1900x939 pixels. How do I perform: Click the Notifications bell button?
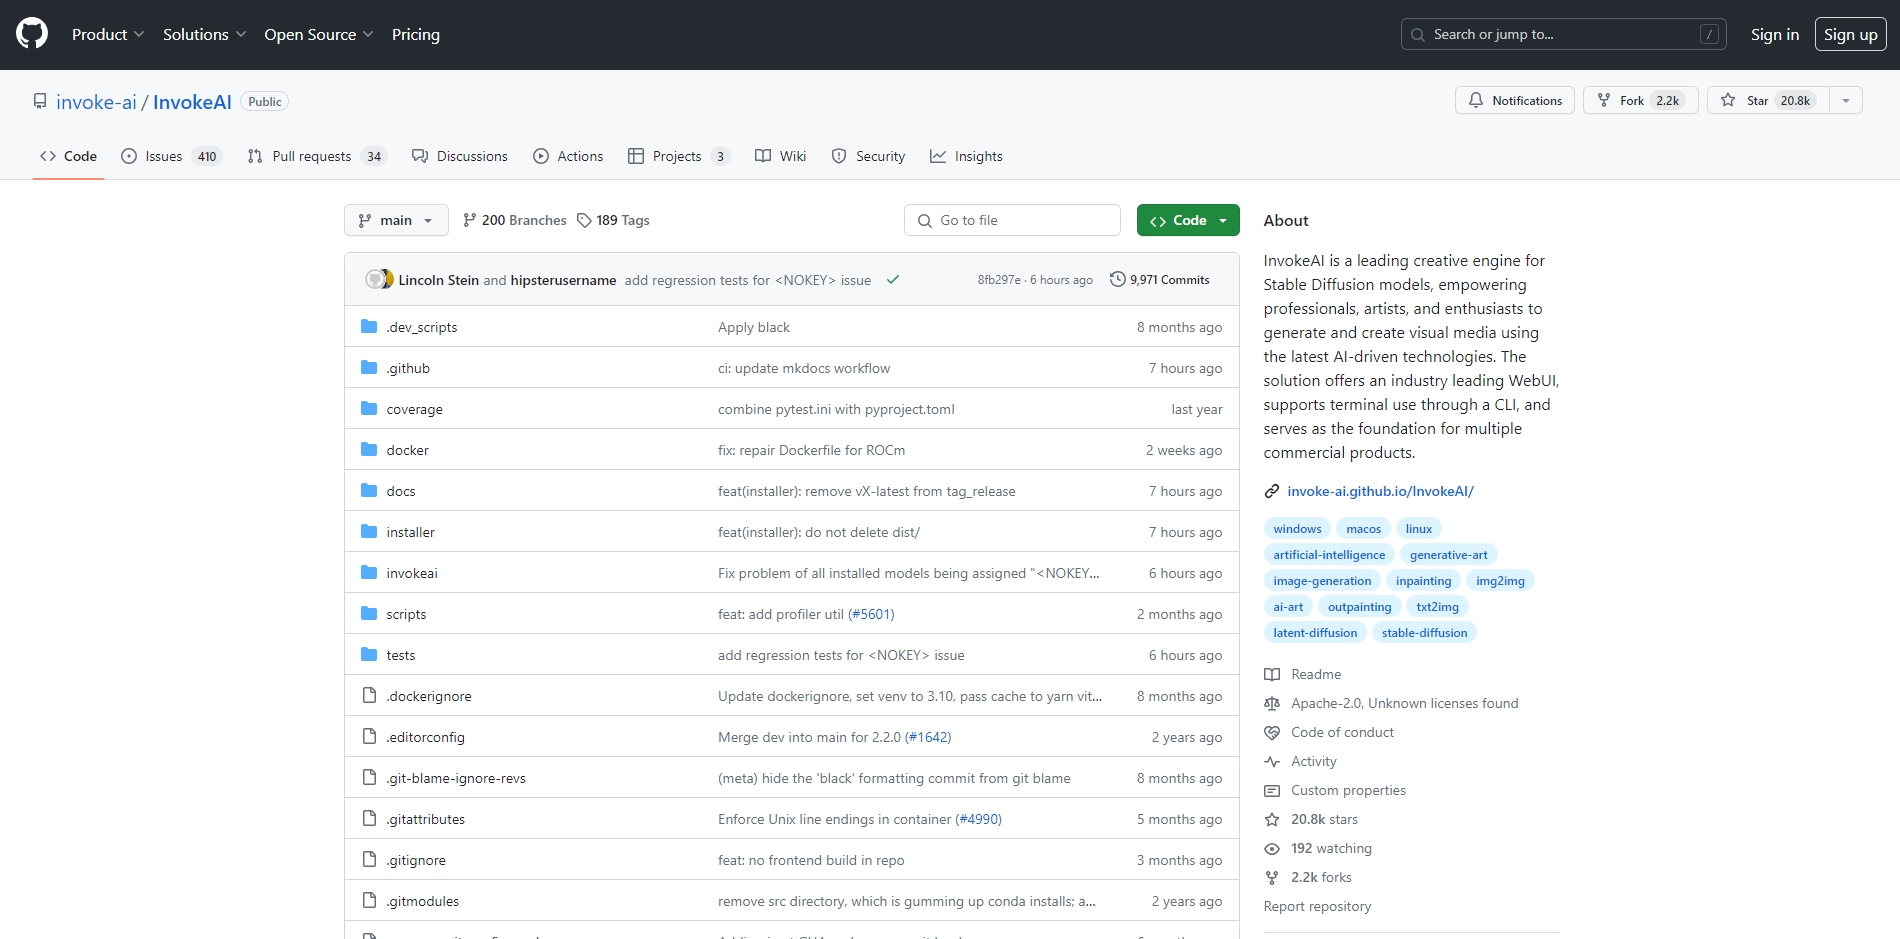click(1515, 101)
